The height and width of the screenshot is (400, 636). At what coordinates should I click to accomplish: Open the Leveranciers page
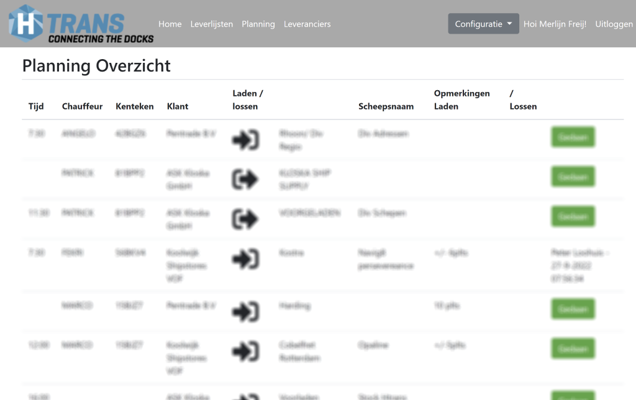(307, 24)
